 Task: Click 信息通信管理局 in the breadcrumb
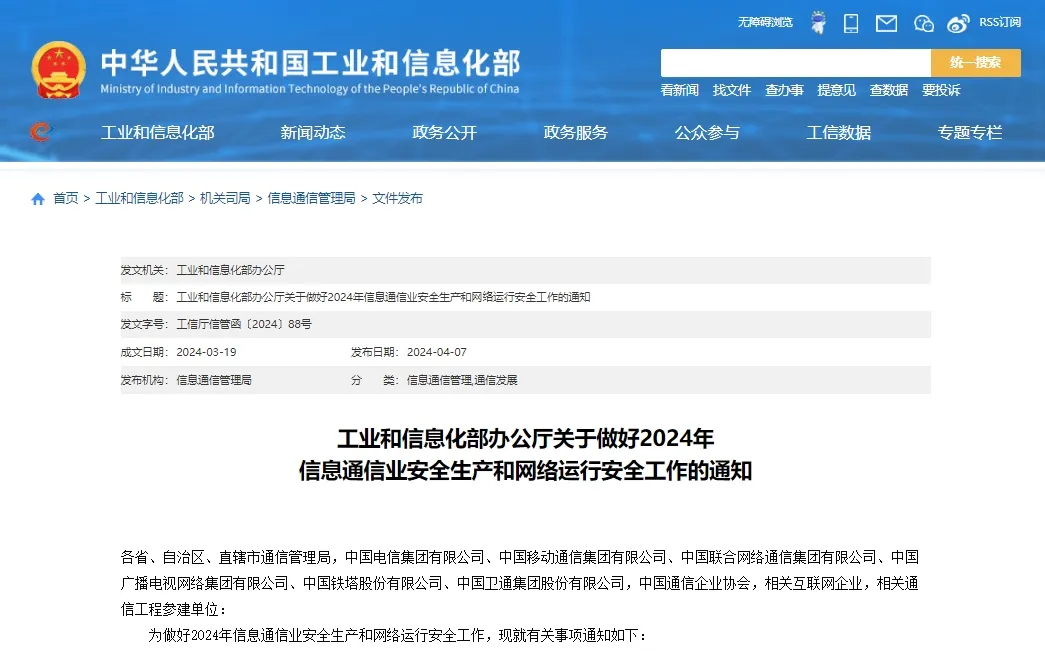pyautogui.click(x=311, y=199)
